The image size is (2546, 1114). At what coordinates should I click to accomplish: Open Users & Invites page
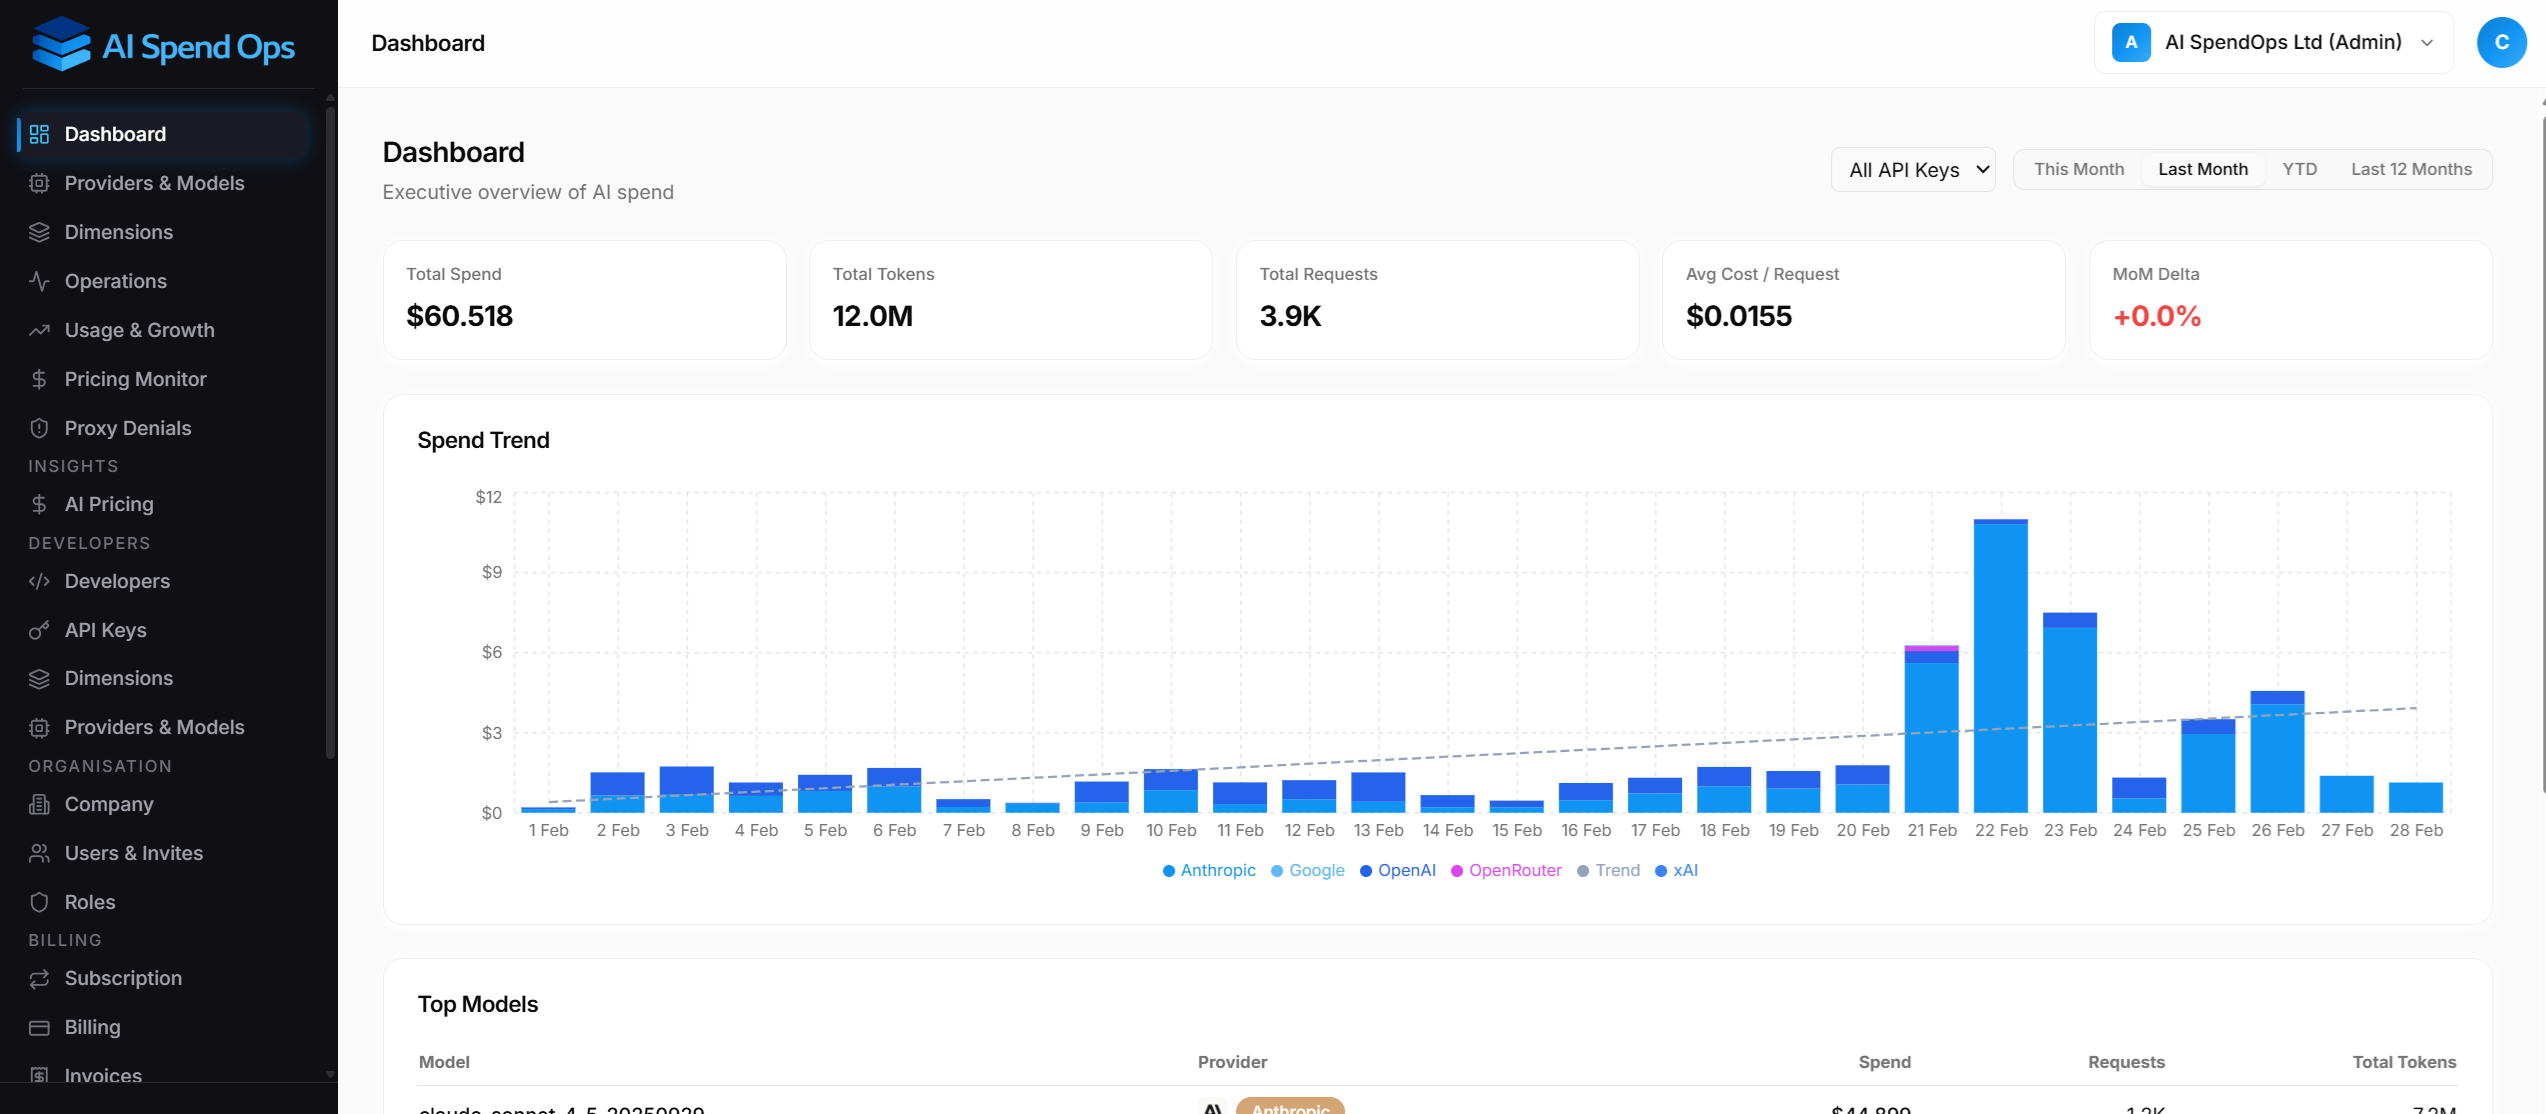click(133, 853)
